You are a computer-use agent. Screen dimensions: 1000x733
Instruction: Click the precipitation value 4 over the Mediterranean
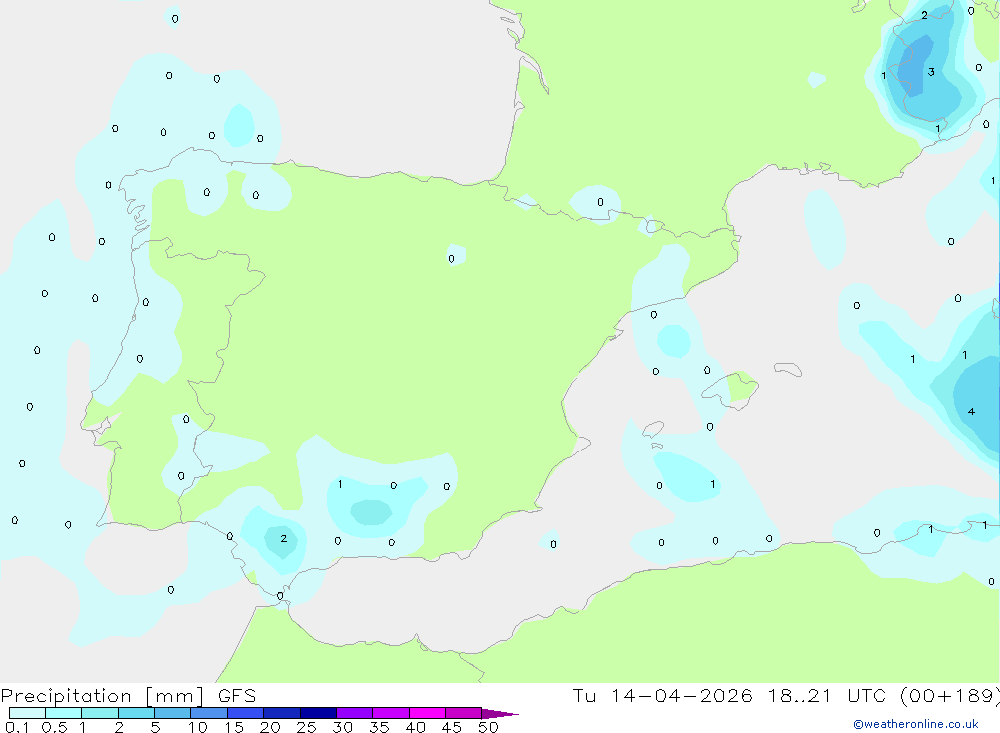(971, 411)
